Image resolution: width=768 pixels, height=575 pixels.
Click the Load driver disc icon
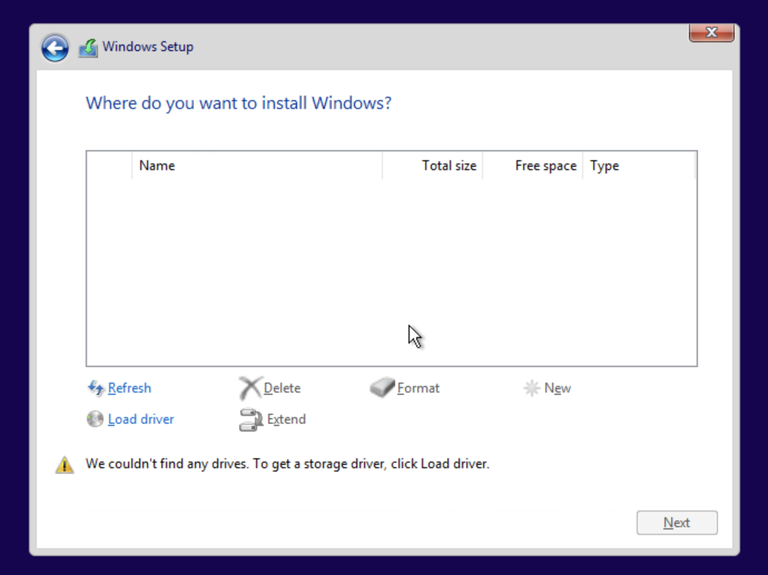pos(95,419)
